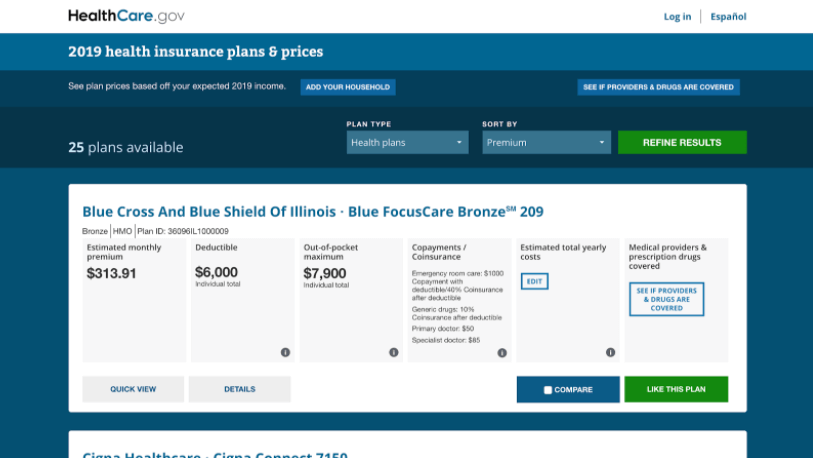Open Deductible info icon

click(285, 352)
